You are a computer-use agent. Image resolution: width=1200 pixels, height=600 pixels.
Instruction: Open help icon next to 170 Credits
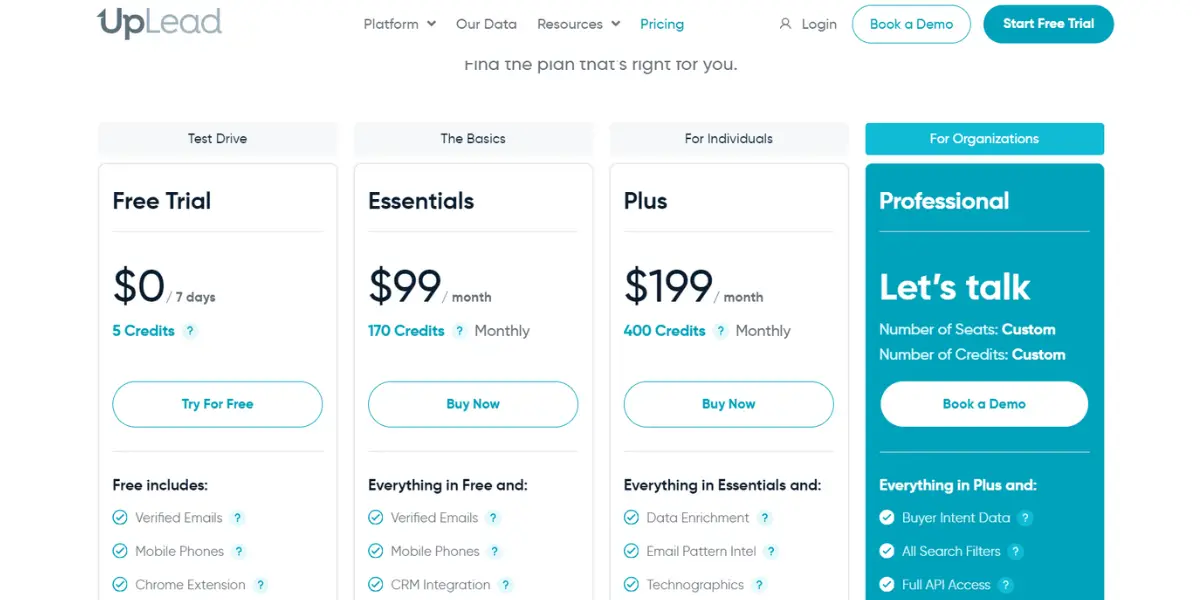click(460, 331)
